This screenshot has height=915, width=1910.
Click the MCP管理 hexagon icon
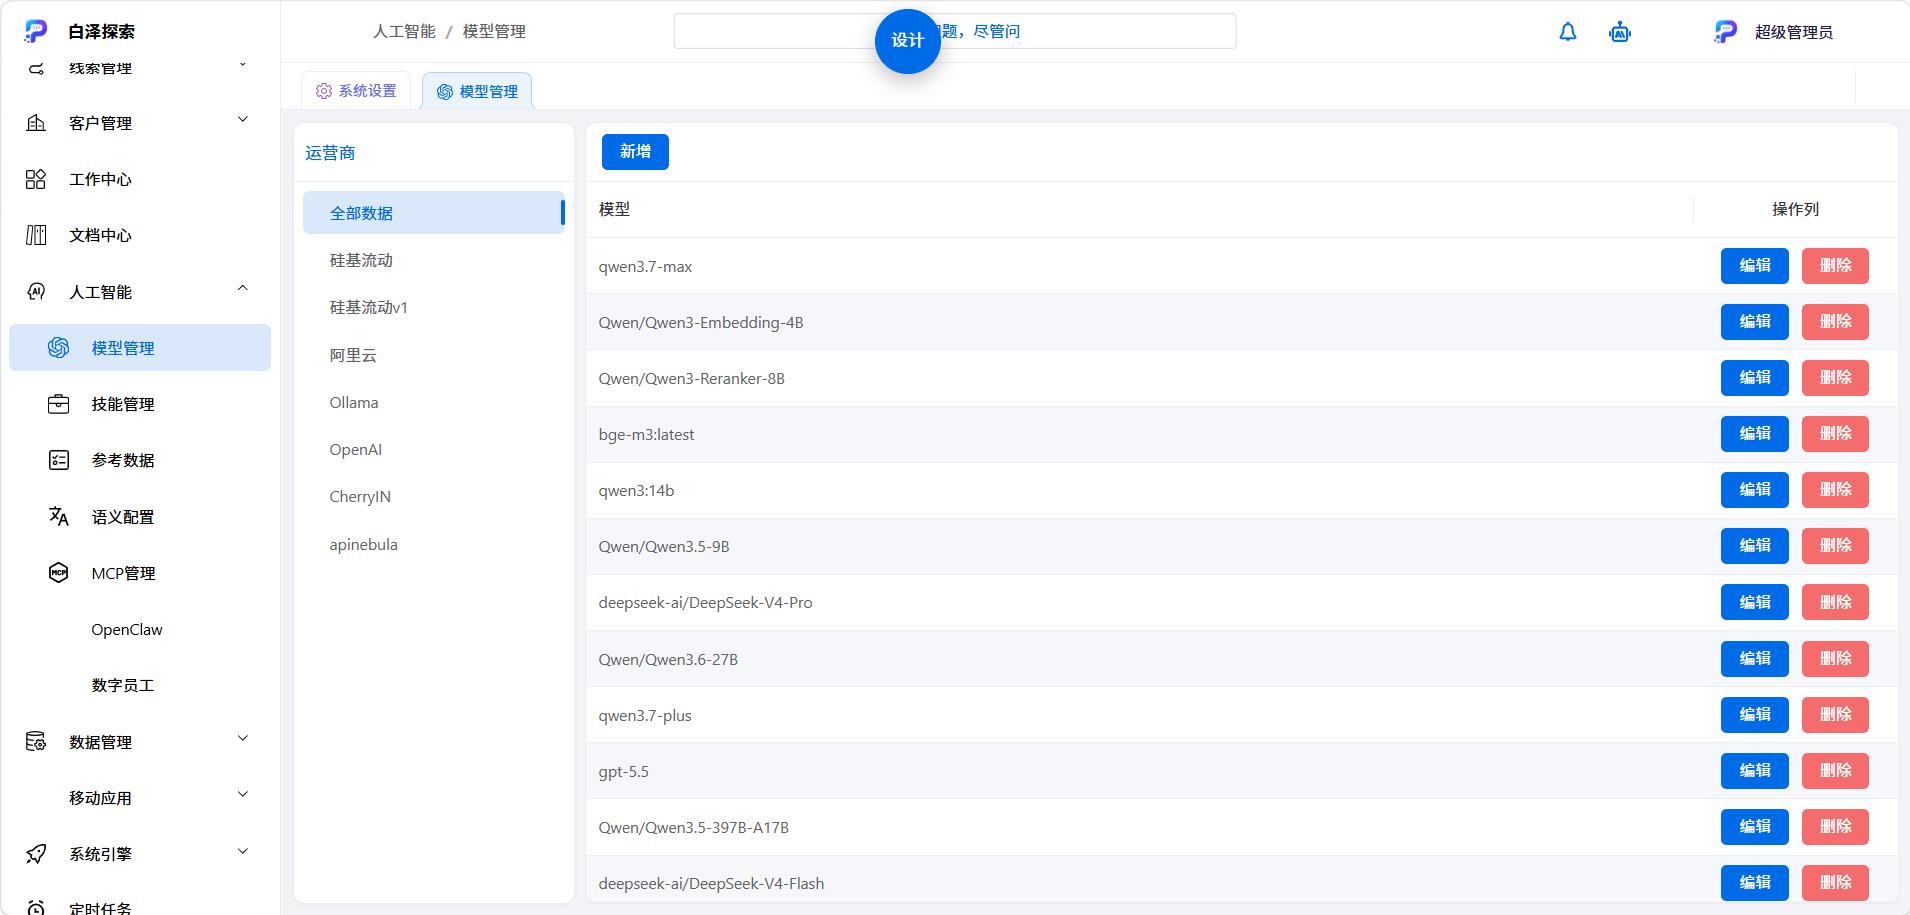59,573
